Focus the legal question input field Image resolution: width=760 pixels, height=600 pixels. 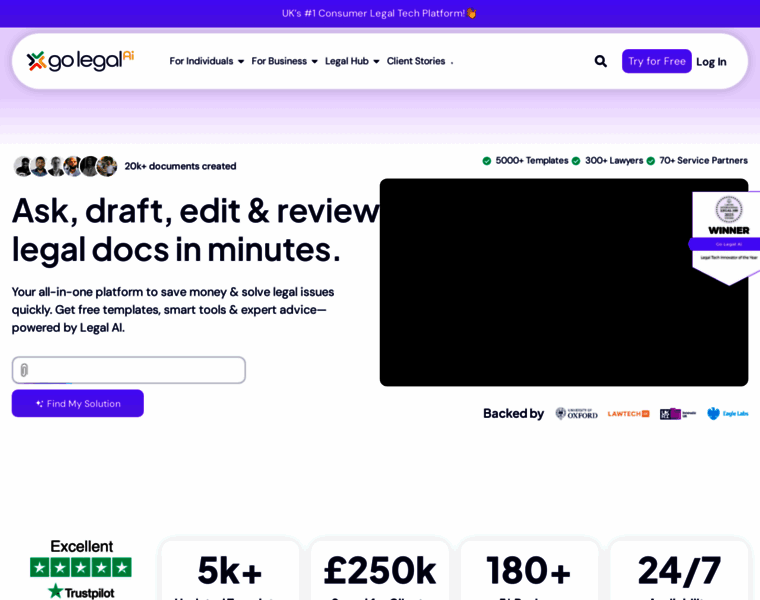(x=128, y=370)
